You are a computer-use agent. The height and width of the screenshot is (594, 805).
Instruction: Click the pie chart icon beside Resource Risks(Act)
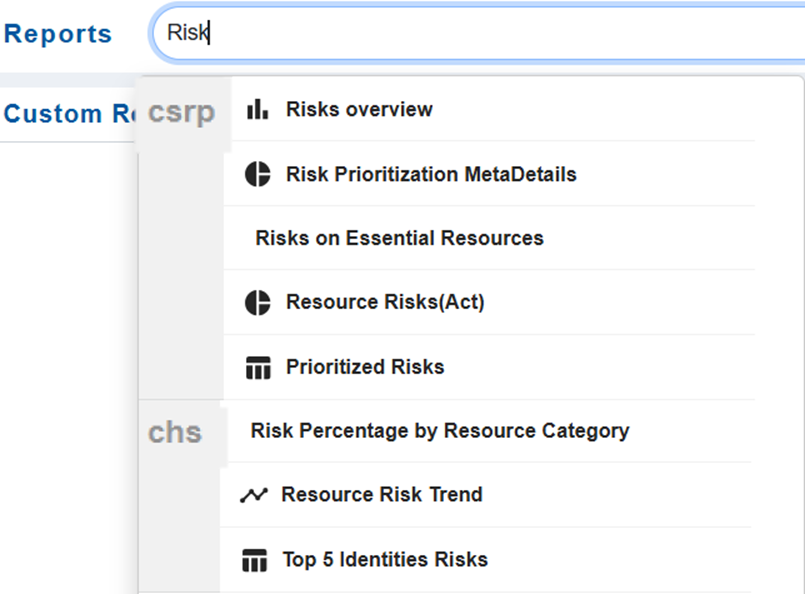[x=257, y=303]
